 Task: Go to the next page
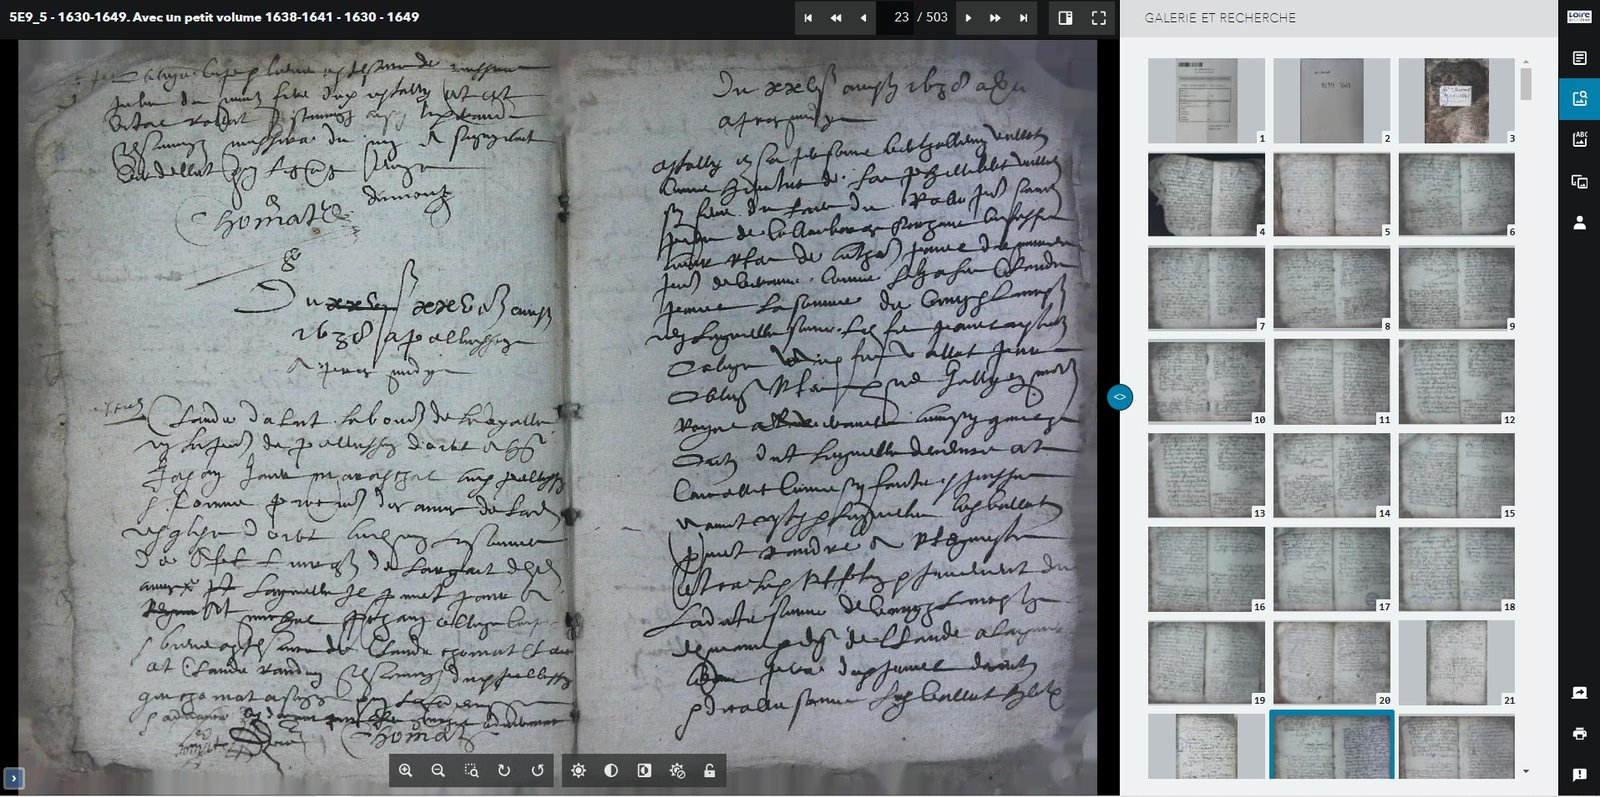968,18
